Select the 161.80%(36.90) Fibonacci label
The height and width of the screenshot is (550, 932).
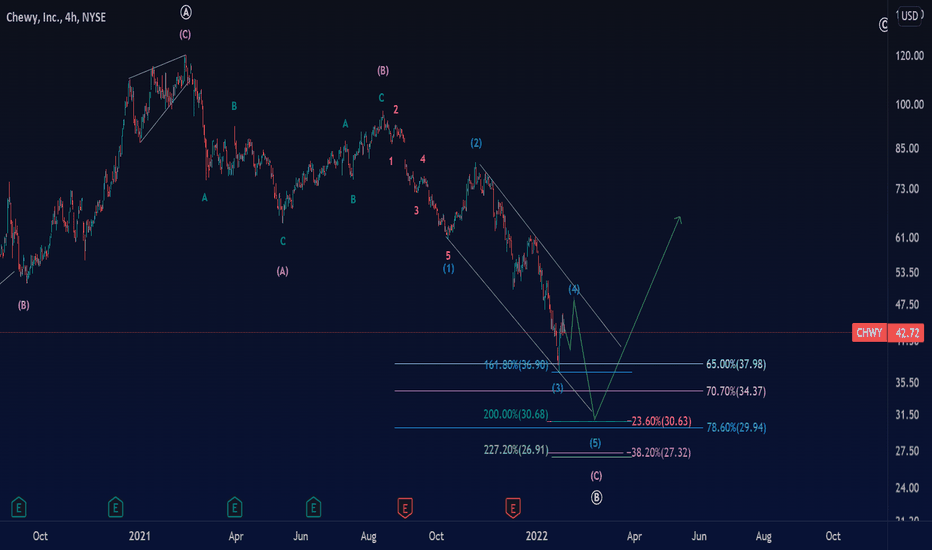point(516,365)
